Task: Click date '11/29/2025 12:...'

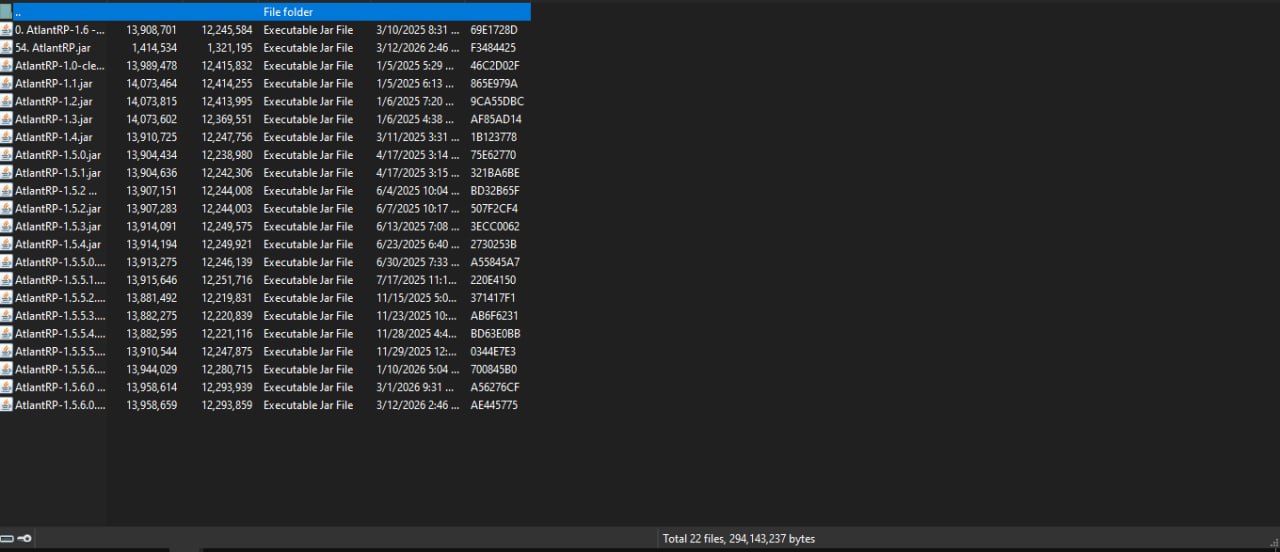Action: pyautogui.click(x=418, y=352)
